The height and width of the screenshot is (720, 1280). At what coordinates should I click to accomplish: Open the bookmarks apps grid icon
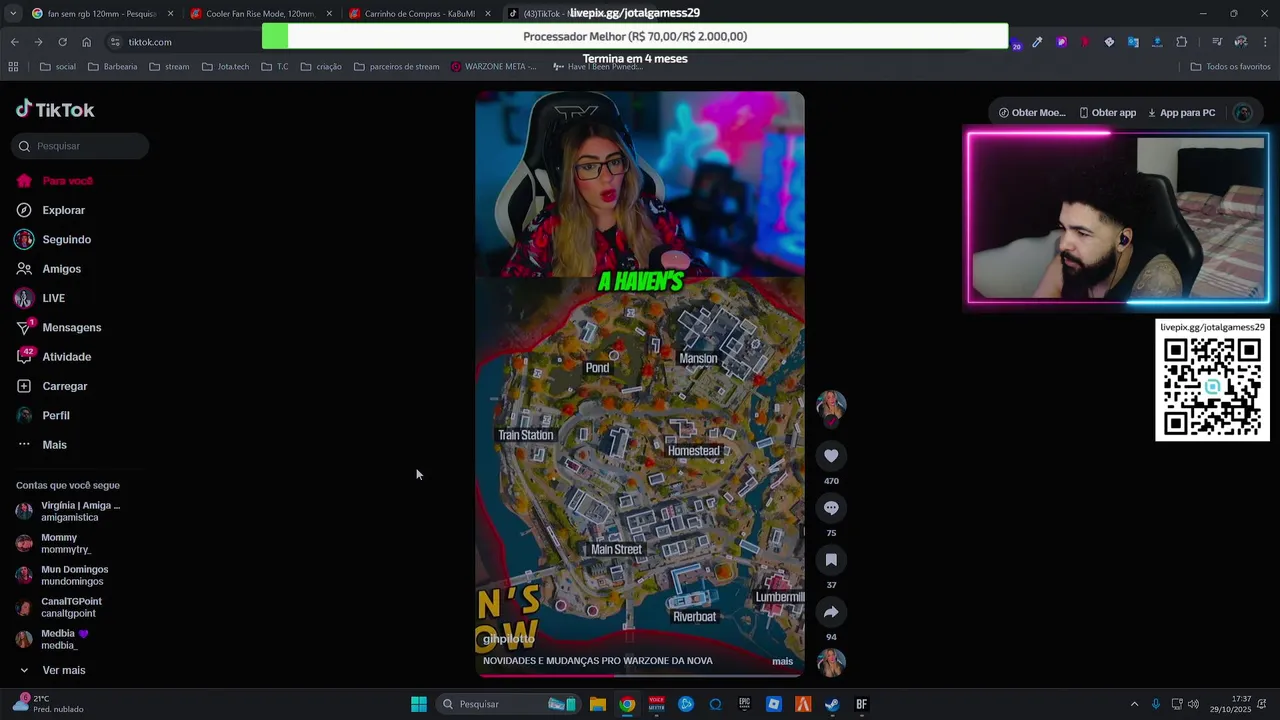[x=13, y=67]
